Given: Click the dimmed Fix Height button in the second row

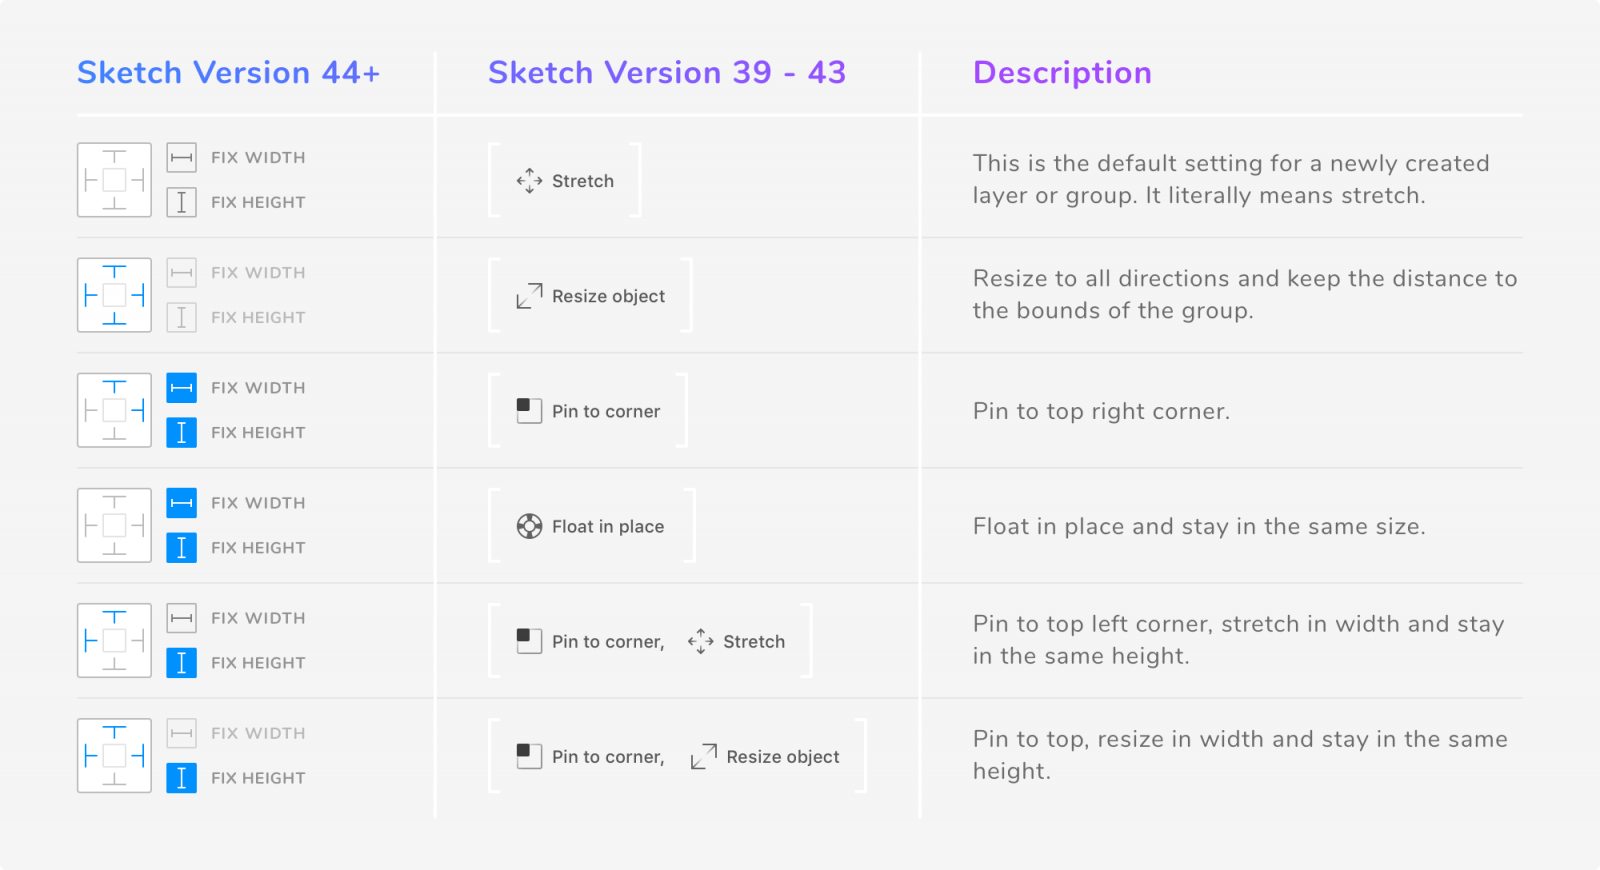Looking at the screenshot, I should [x=181, y=318].
